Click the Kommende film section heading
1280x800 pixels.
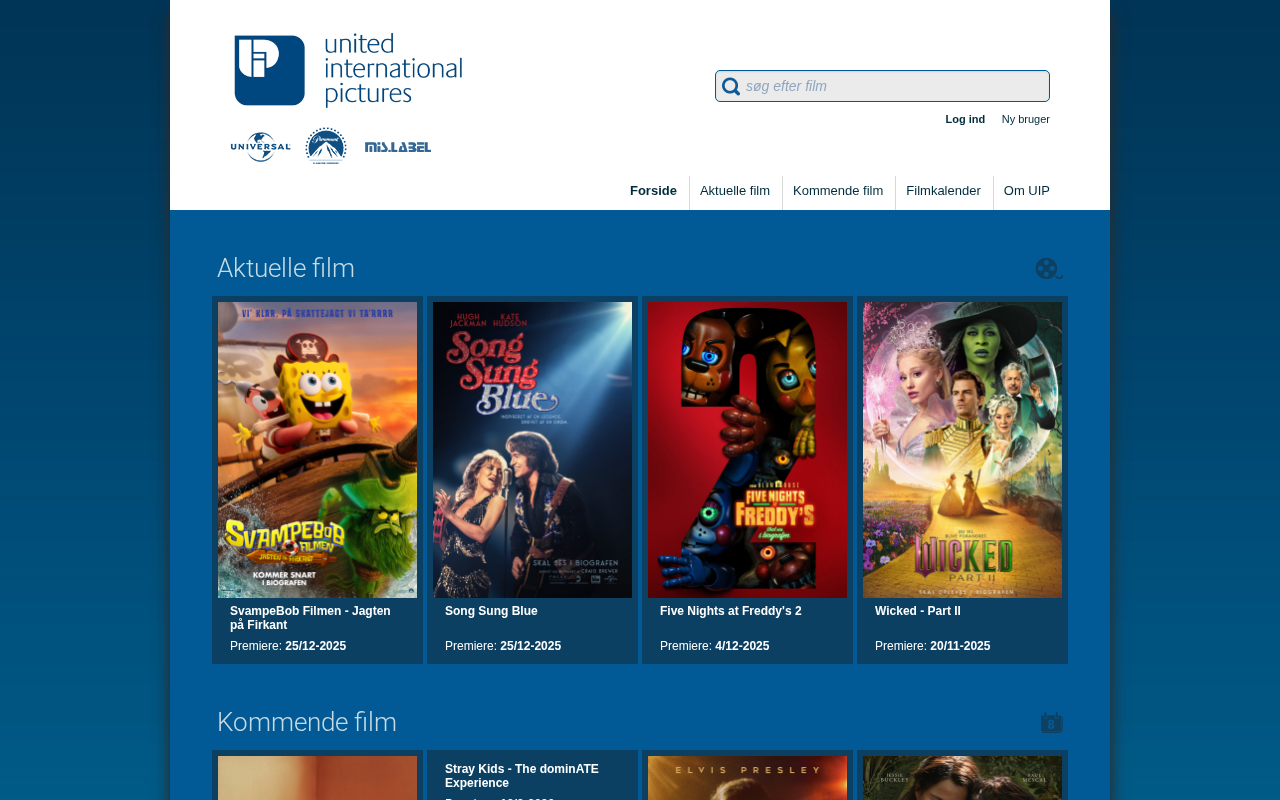click(307, 722)
